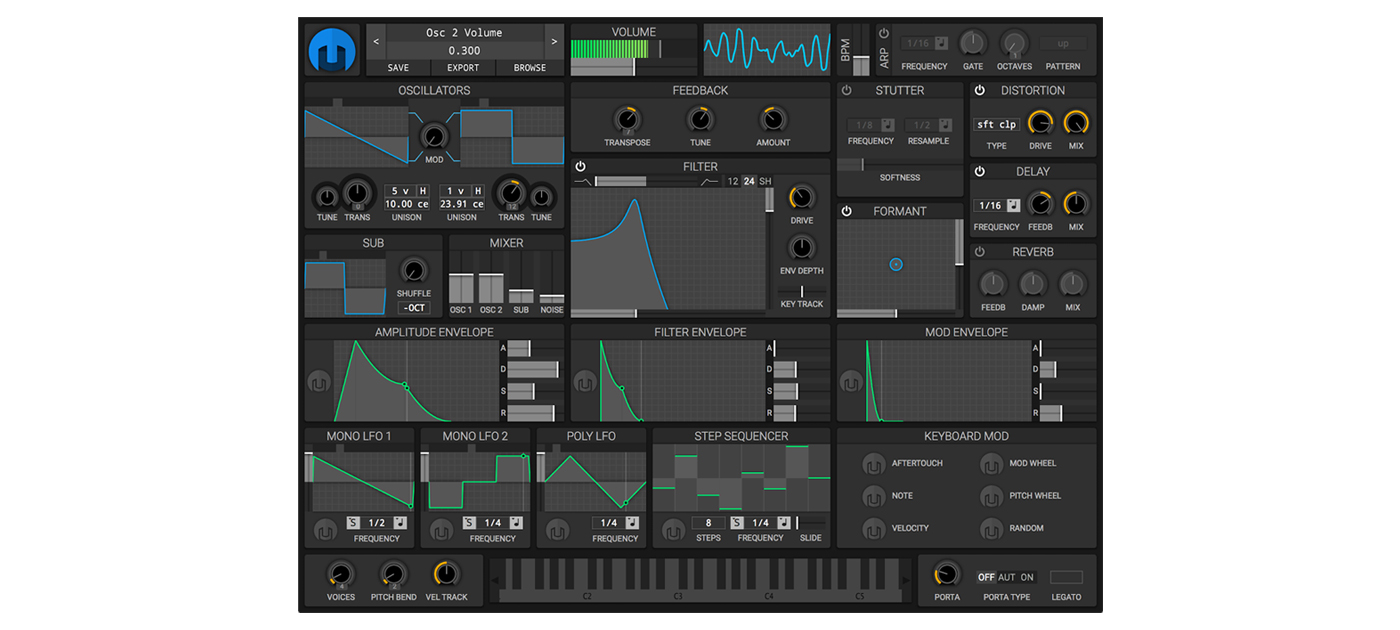Screen dimensions: 1400x630
Task: Click the Delay frequency note sync icon
Action: click(1014, 206)
